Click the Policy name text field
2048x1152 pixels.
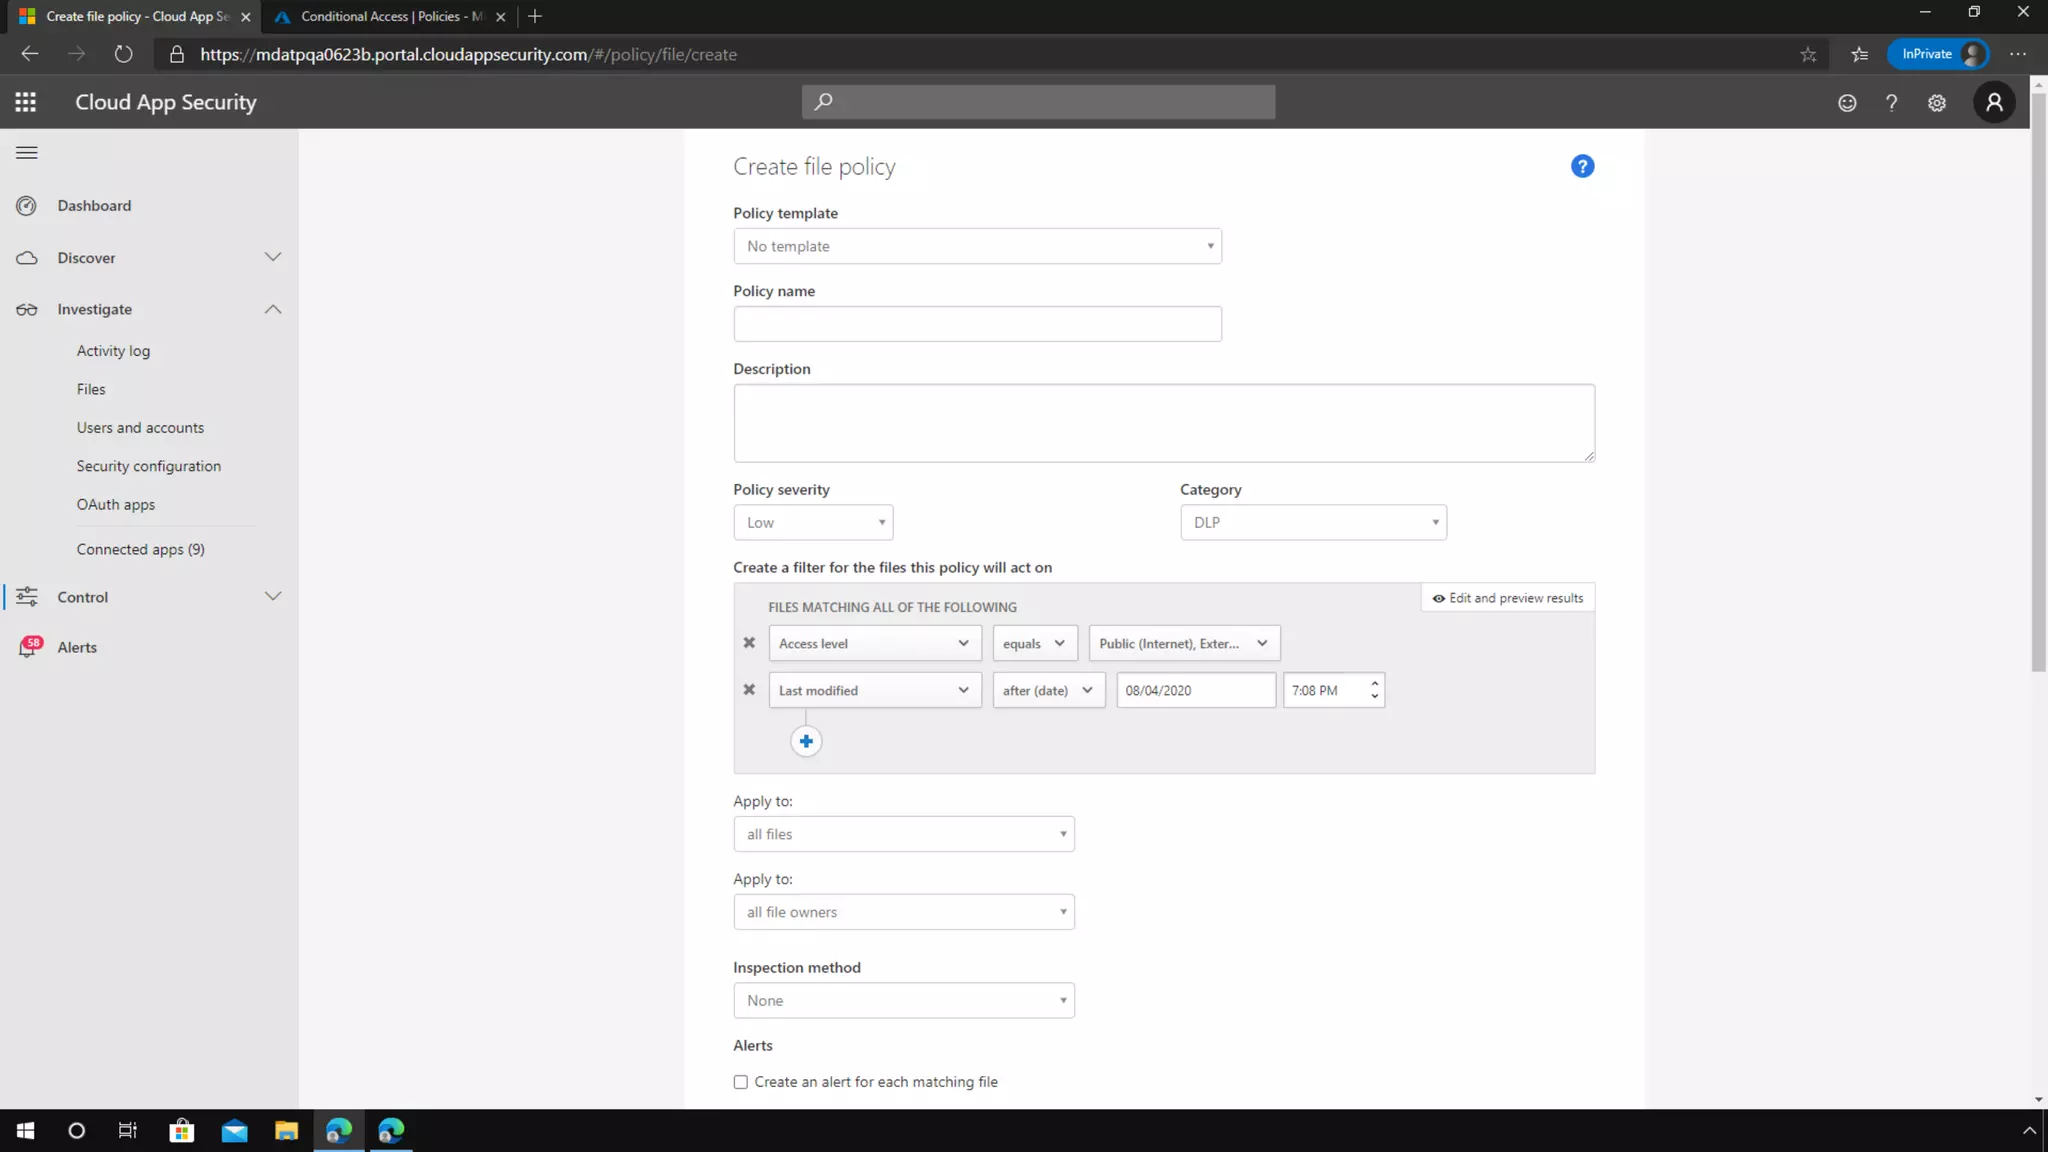point(977,324)
